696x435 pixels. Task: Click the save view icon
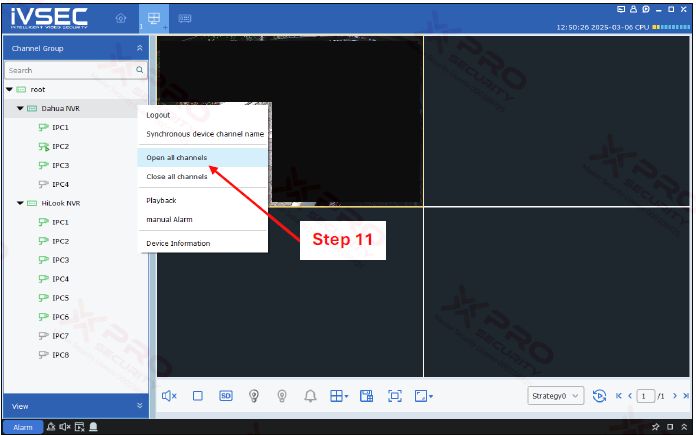click(366, 396)
